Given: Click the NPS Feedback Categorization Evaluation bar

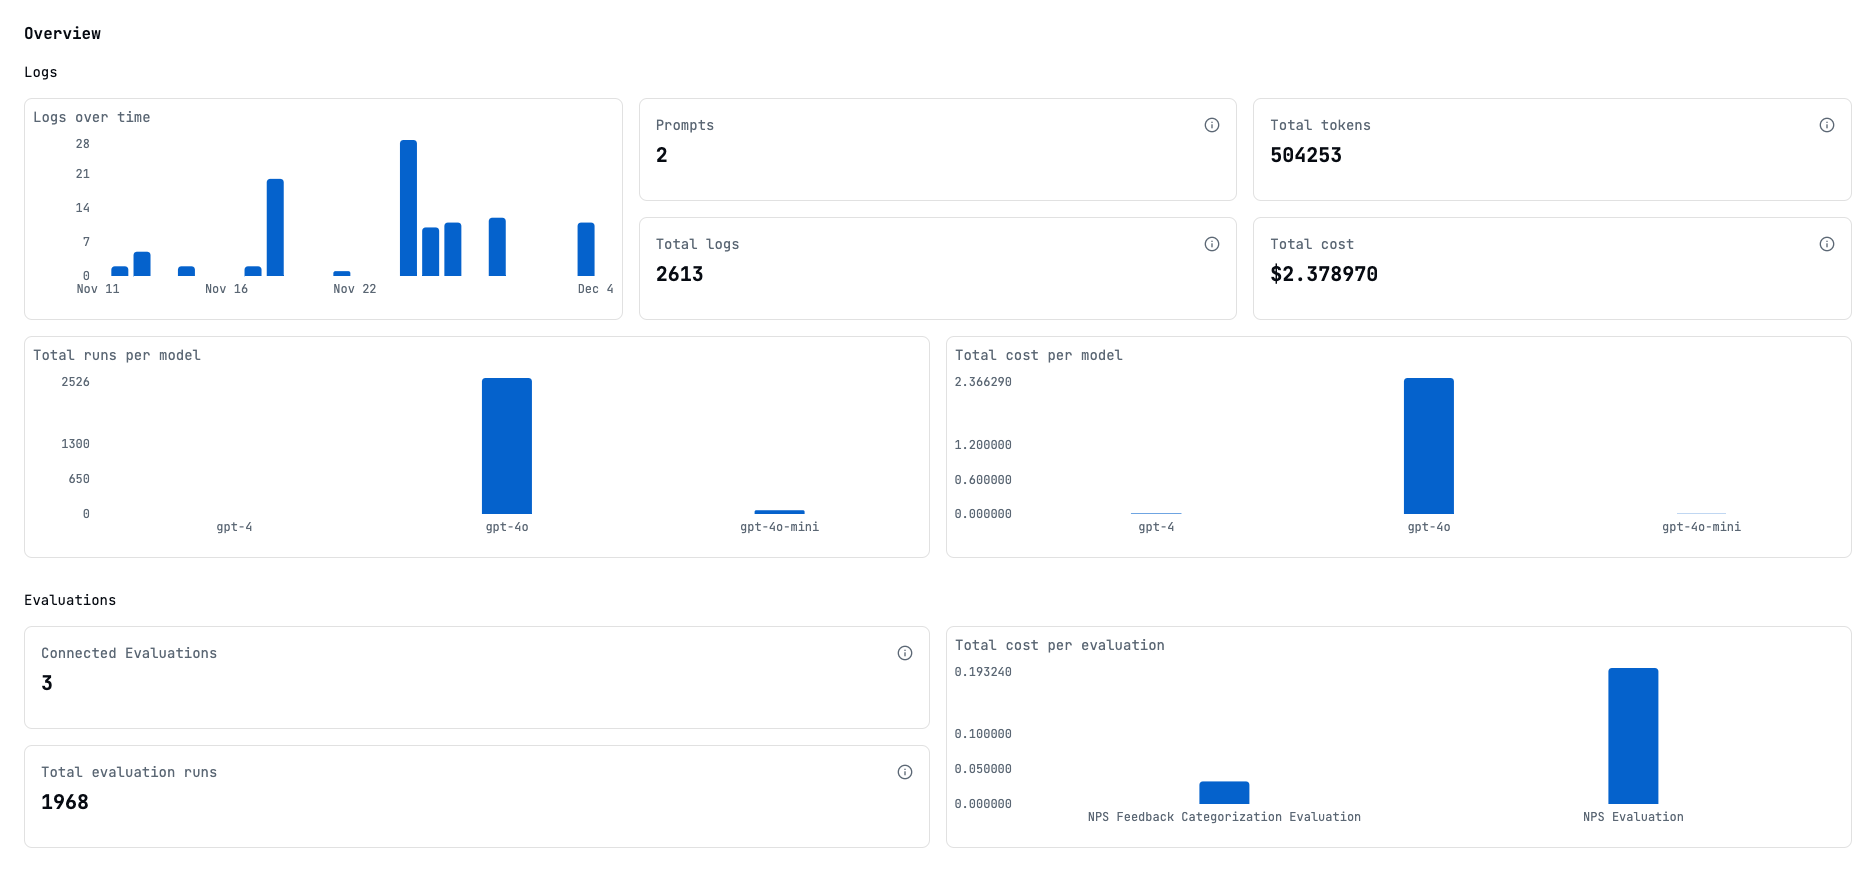Looking at the screenshot, I should pos(1224,793).
